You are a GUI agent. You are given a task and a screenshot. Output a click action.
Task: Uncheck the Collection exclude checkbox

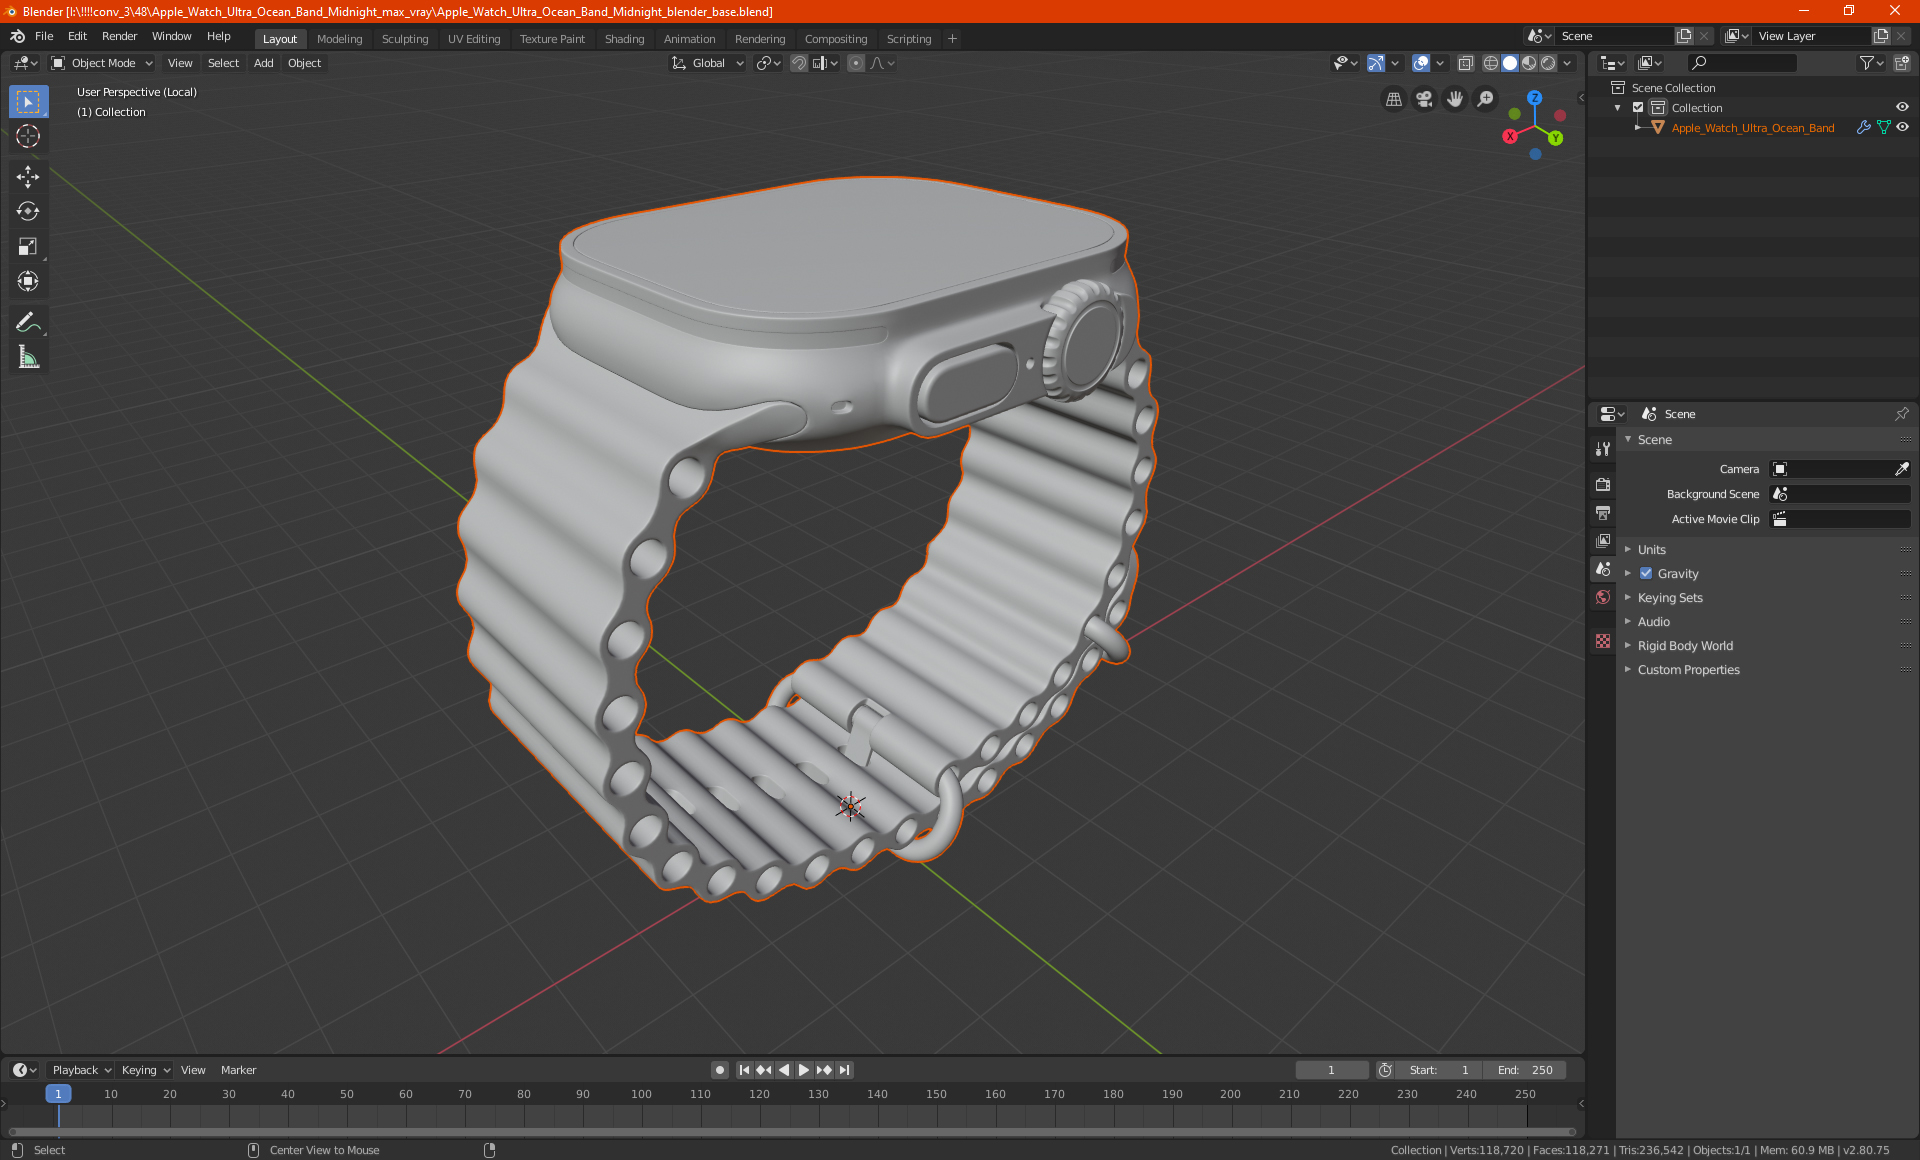point(1638,107)
